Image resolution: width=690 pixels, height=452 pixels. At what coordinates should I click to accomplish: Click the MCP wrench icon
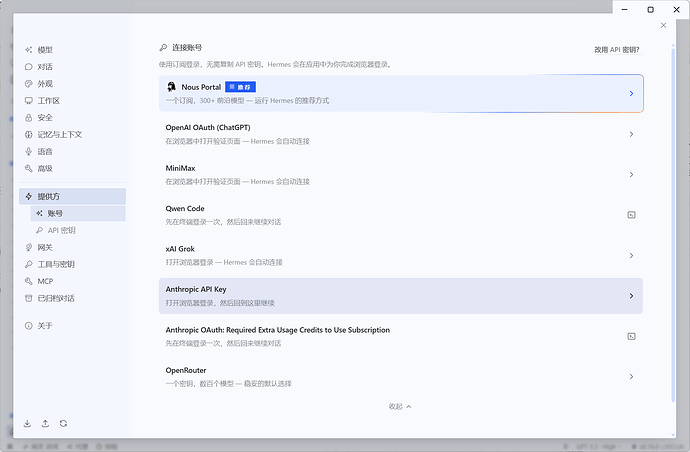pos(29,281)
